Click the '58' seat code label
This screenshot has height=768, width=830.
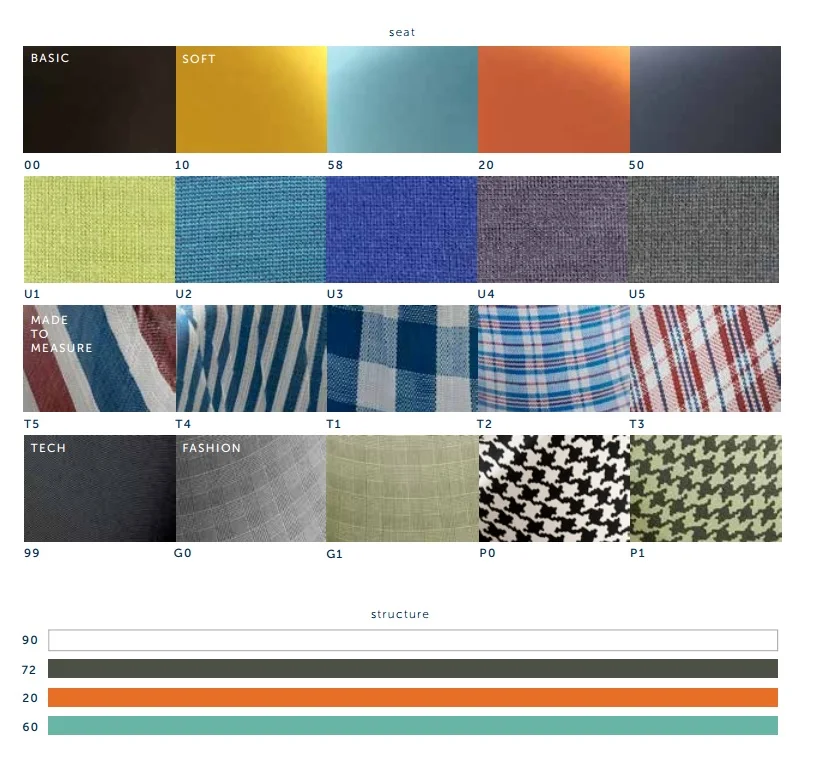coord(335,165)
